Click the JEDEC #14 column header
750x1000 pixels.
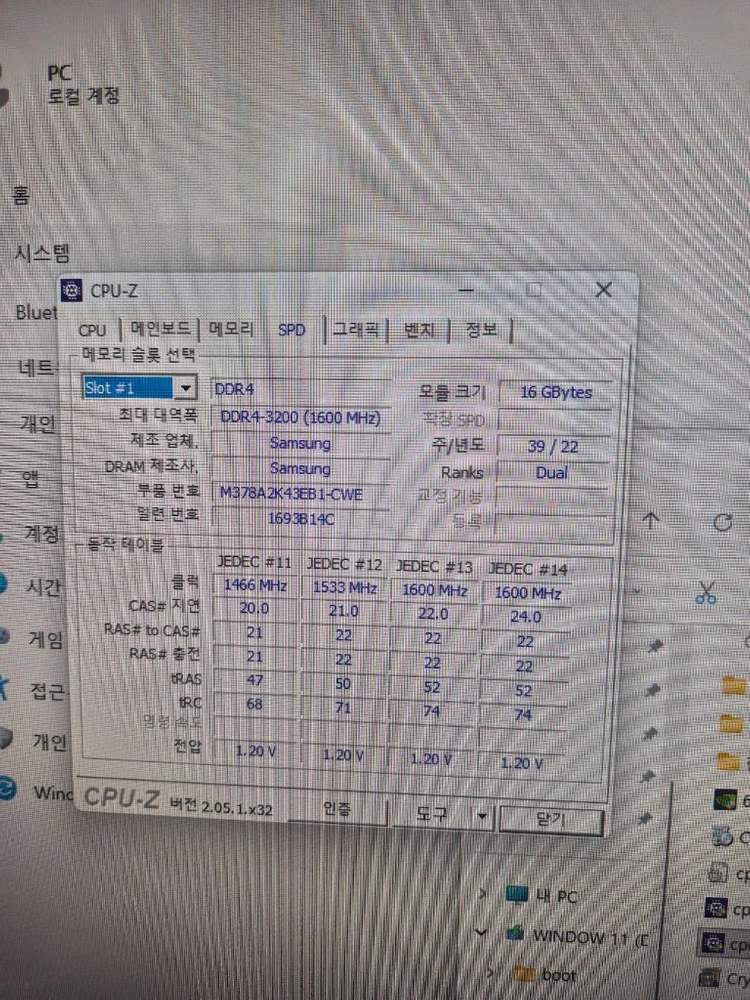click(x=527, y=569)
